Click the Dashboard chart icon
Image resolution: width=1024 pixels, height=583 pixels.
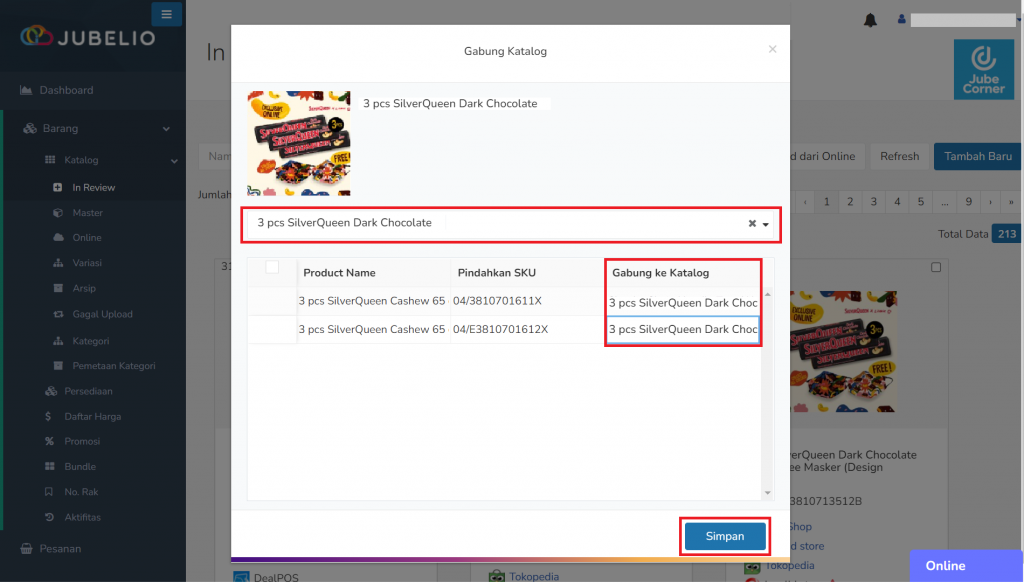[x=26, y=90]
